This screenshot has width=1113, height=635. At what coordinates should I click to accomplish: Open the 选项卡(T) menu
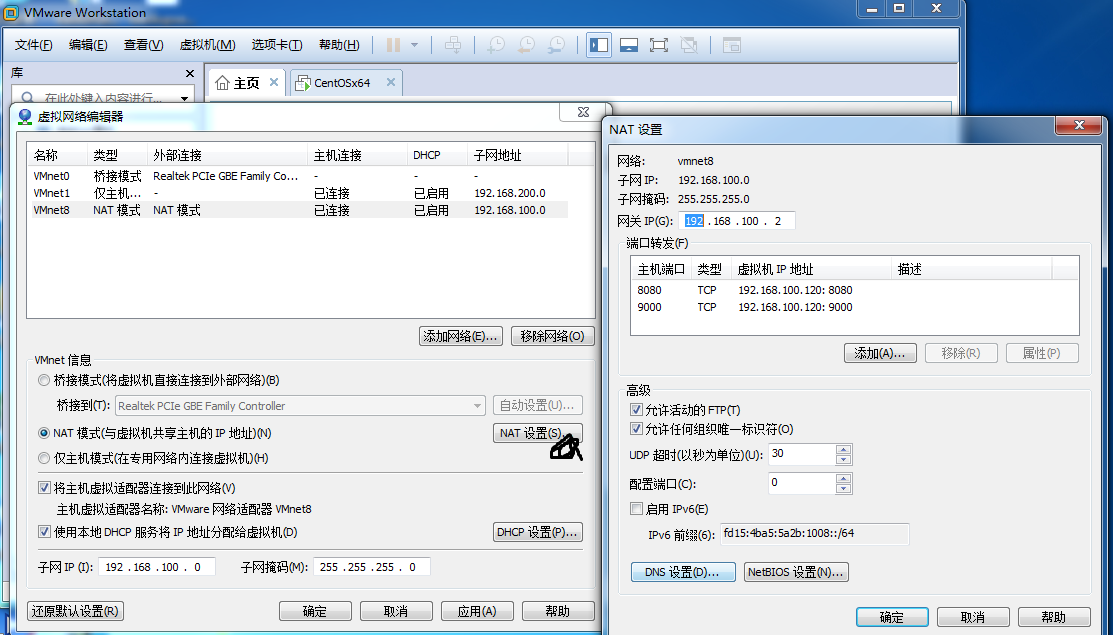(x=277, y=45)
